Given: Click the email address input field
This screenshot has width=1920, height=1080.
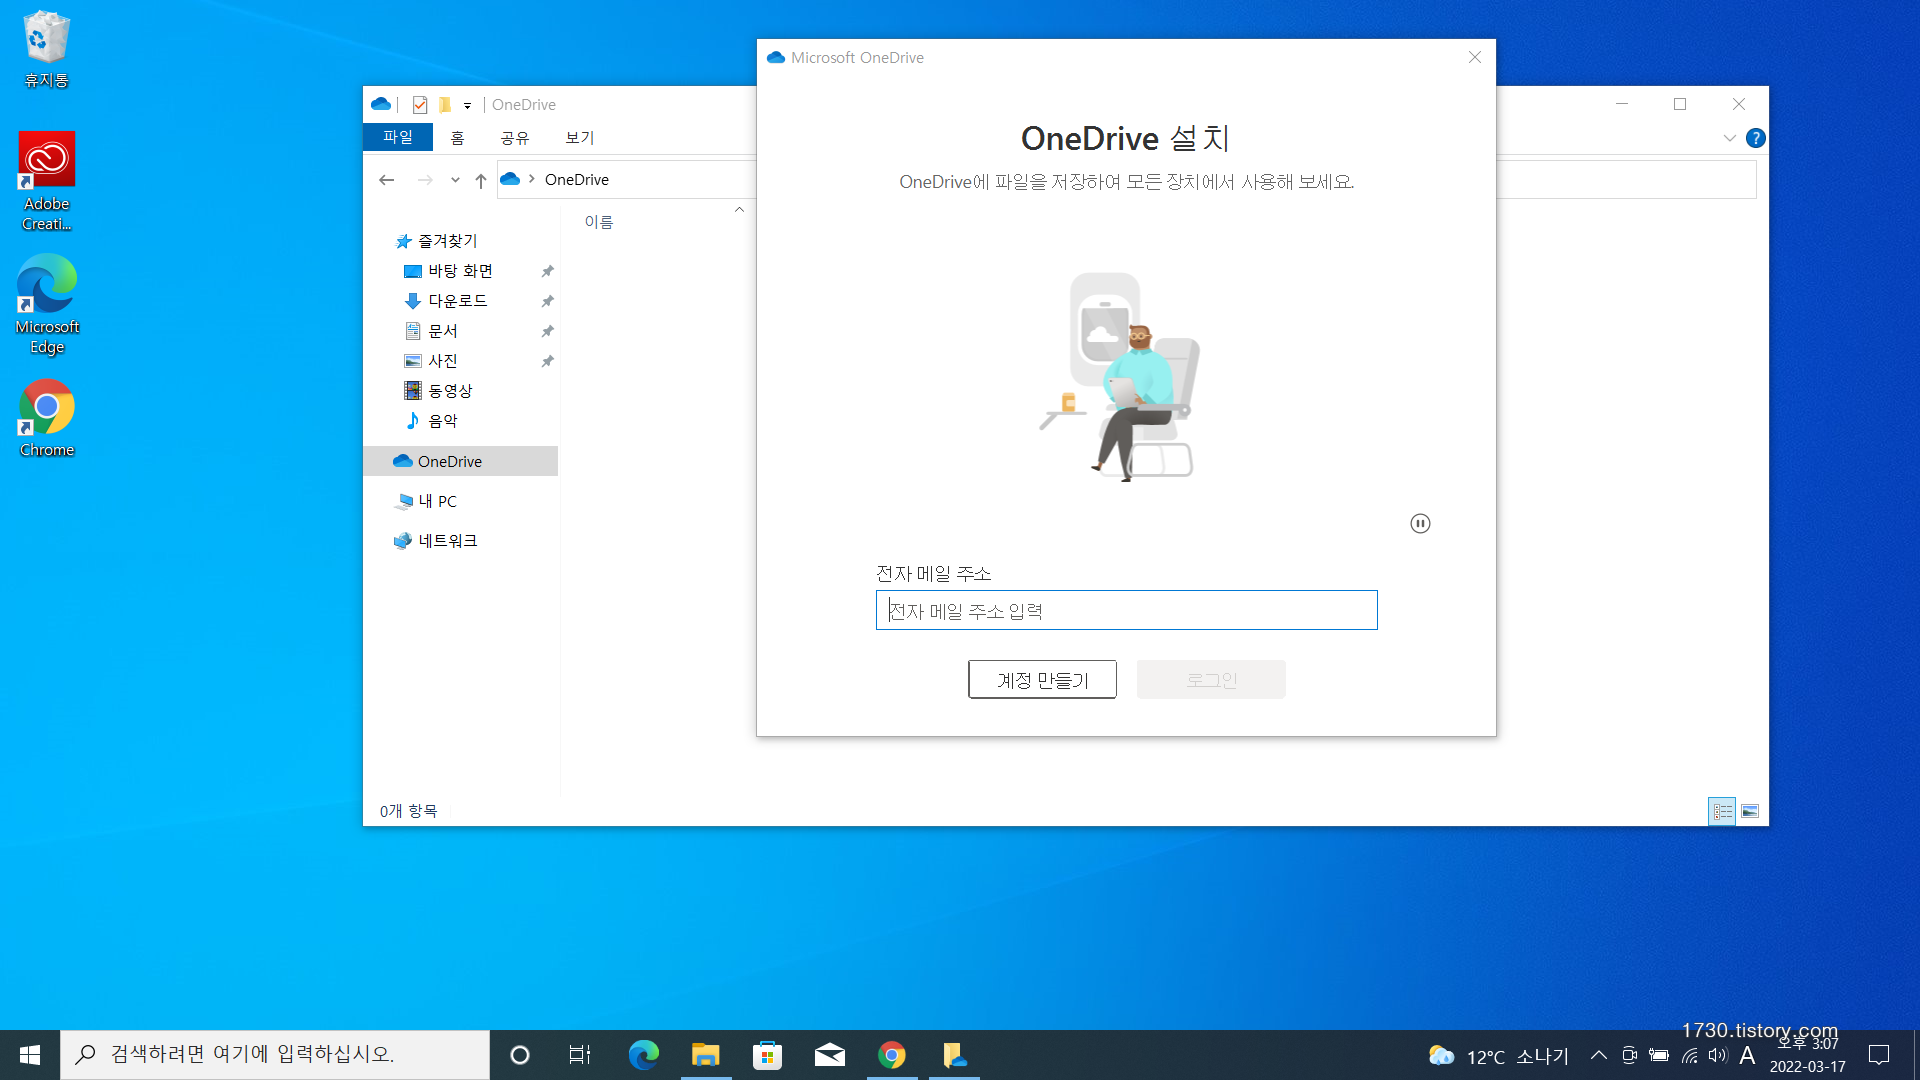Looking at the screenshot, I should pyautogui.click(x=1126, y=611).
